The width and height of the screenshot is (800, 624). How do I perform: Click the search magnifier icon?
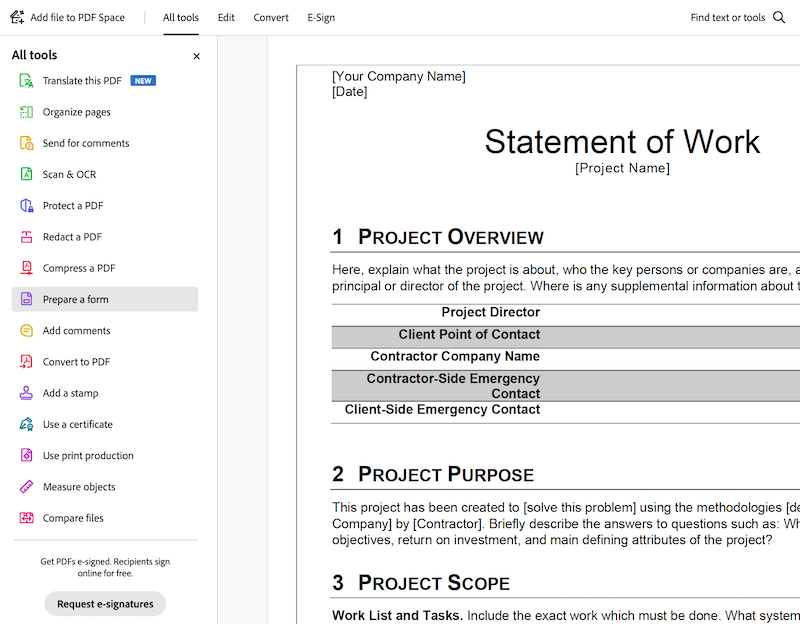[779, 17]
